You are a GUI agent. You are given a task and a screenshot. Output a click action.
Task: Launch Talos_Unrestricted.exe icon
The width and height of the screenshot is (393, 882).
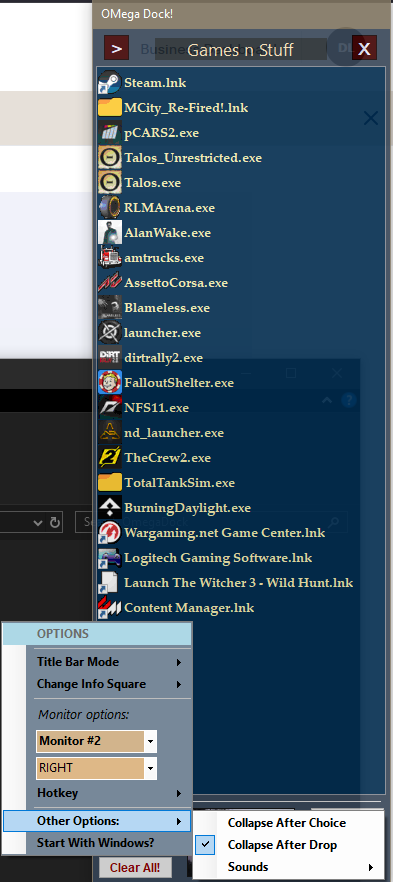coord(110,158)
